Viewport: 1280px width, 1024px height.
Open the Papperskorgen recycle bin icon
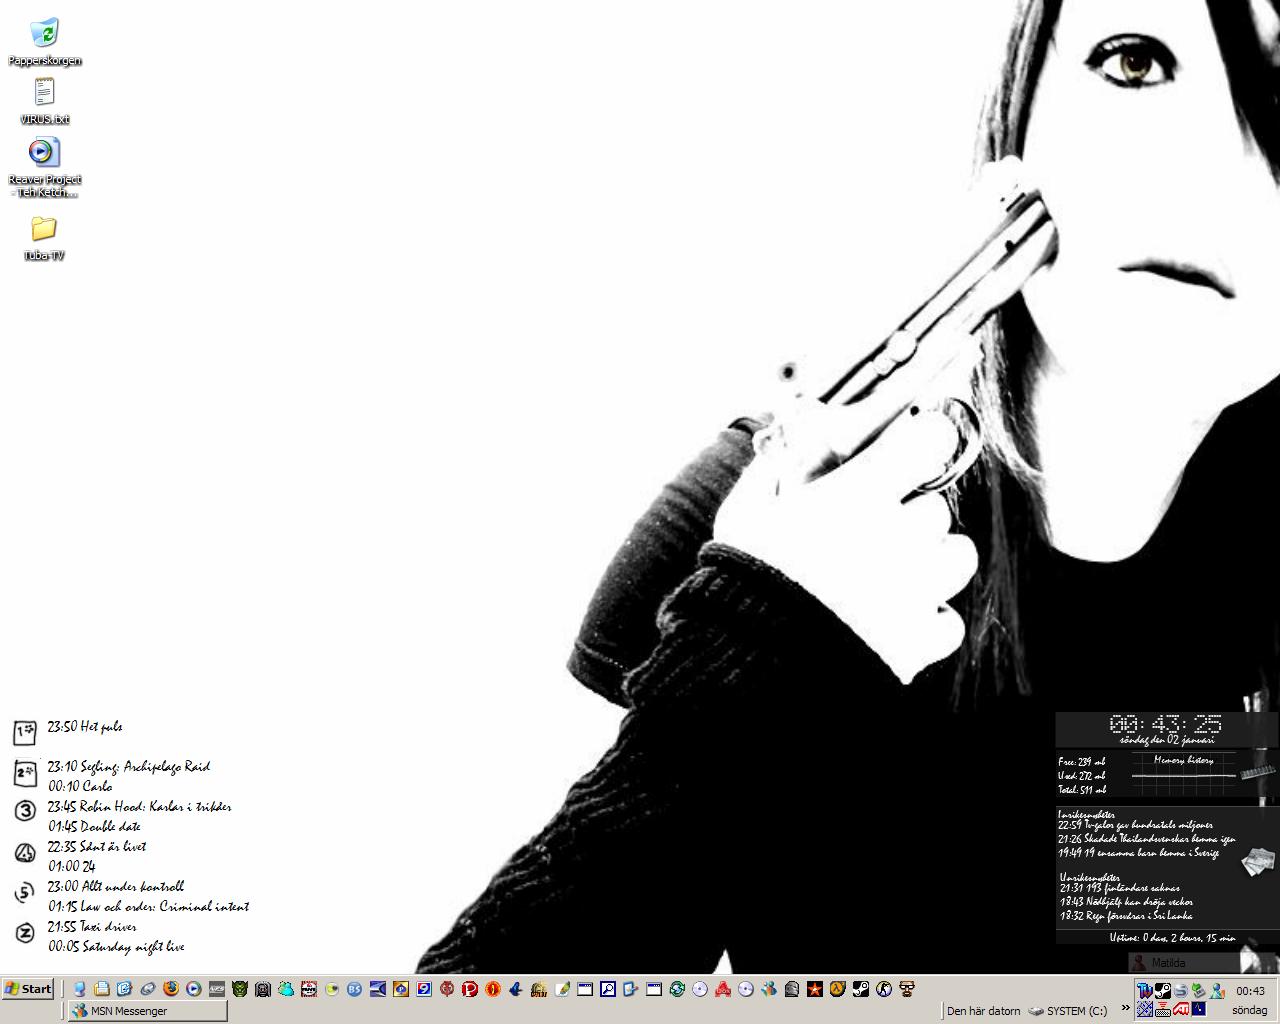pos(44,35)
